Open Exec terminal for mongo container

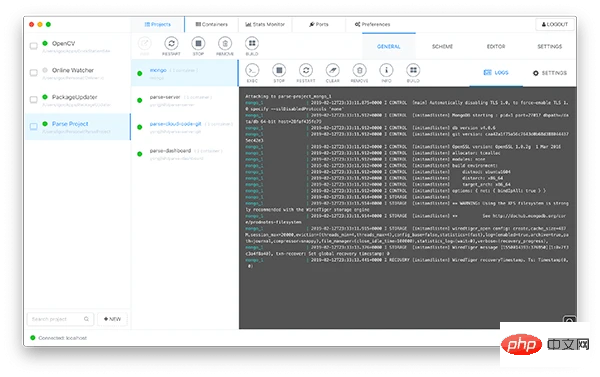point(252,70)
